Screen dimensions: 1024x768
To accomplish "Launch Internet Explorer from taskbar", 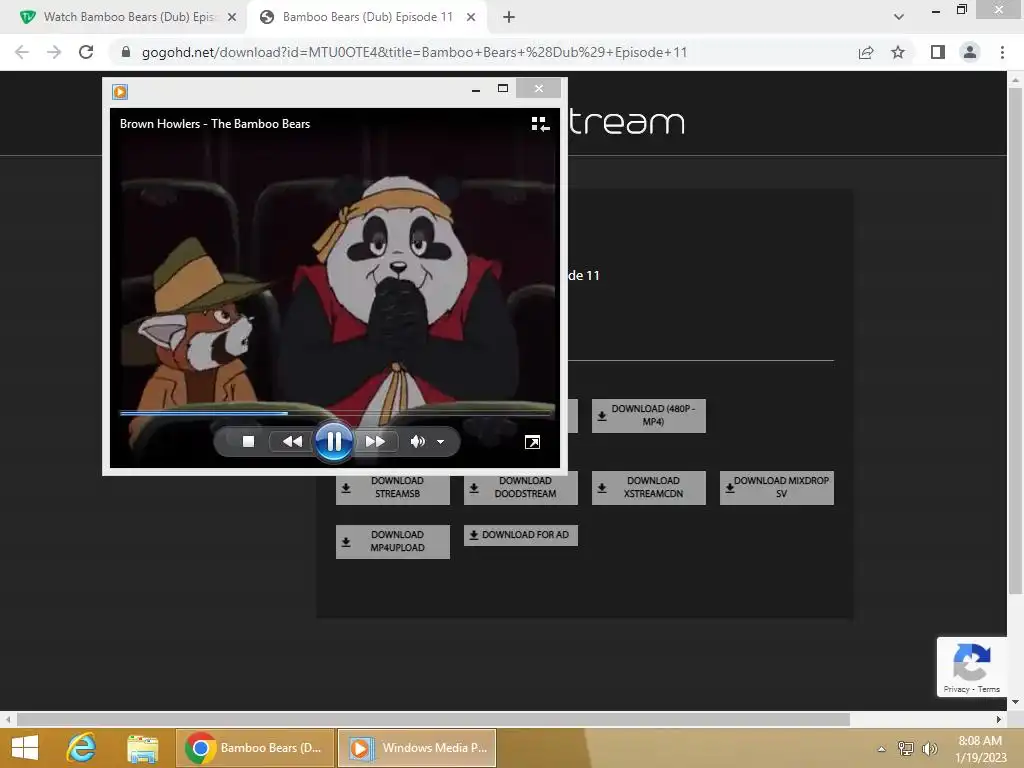I will pos(82,748).
